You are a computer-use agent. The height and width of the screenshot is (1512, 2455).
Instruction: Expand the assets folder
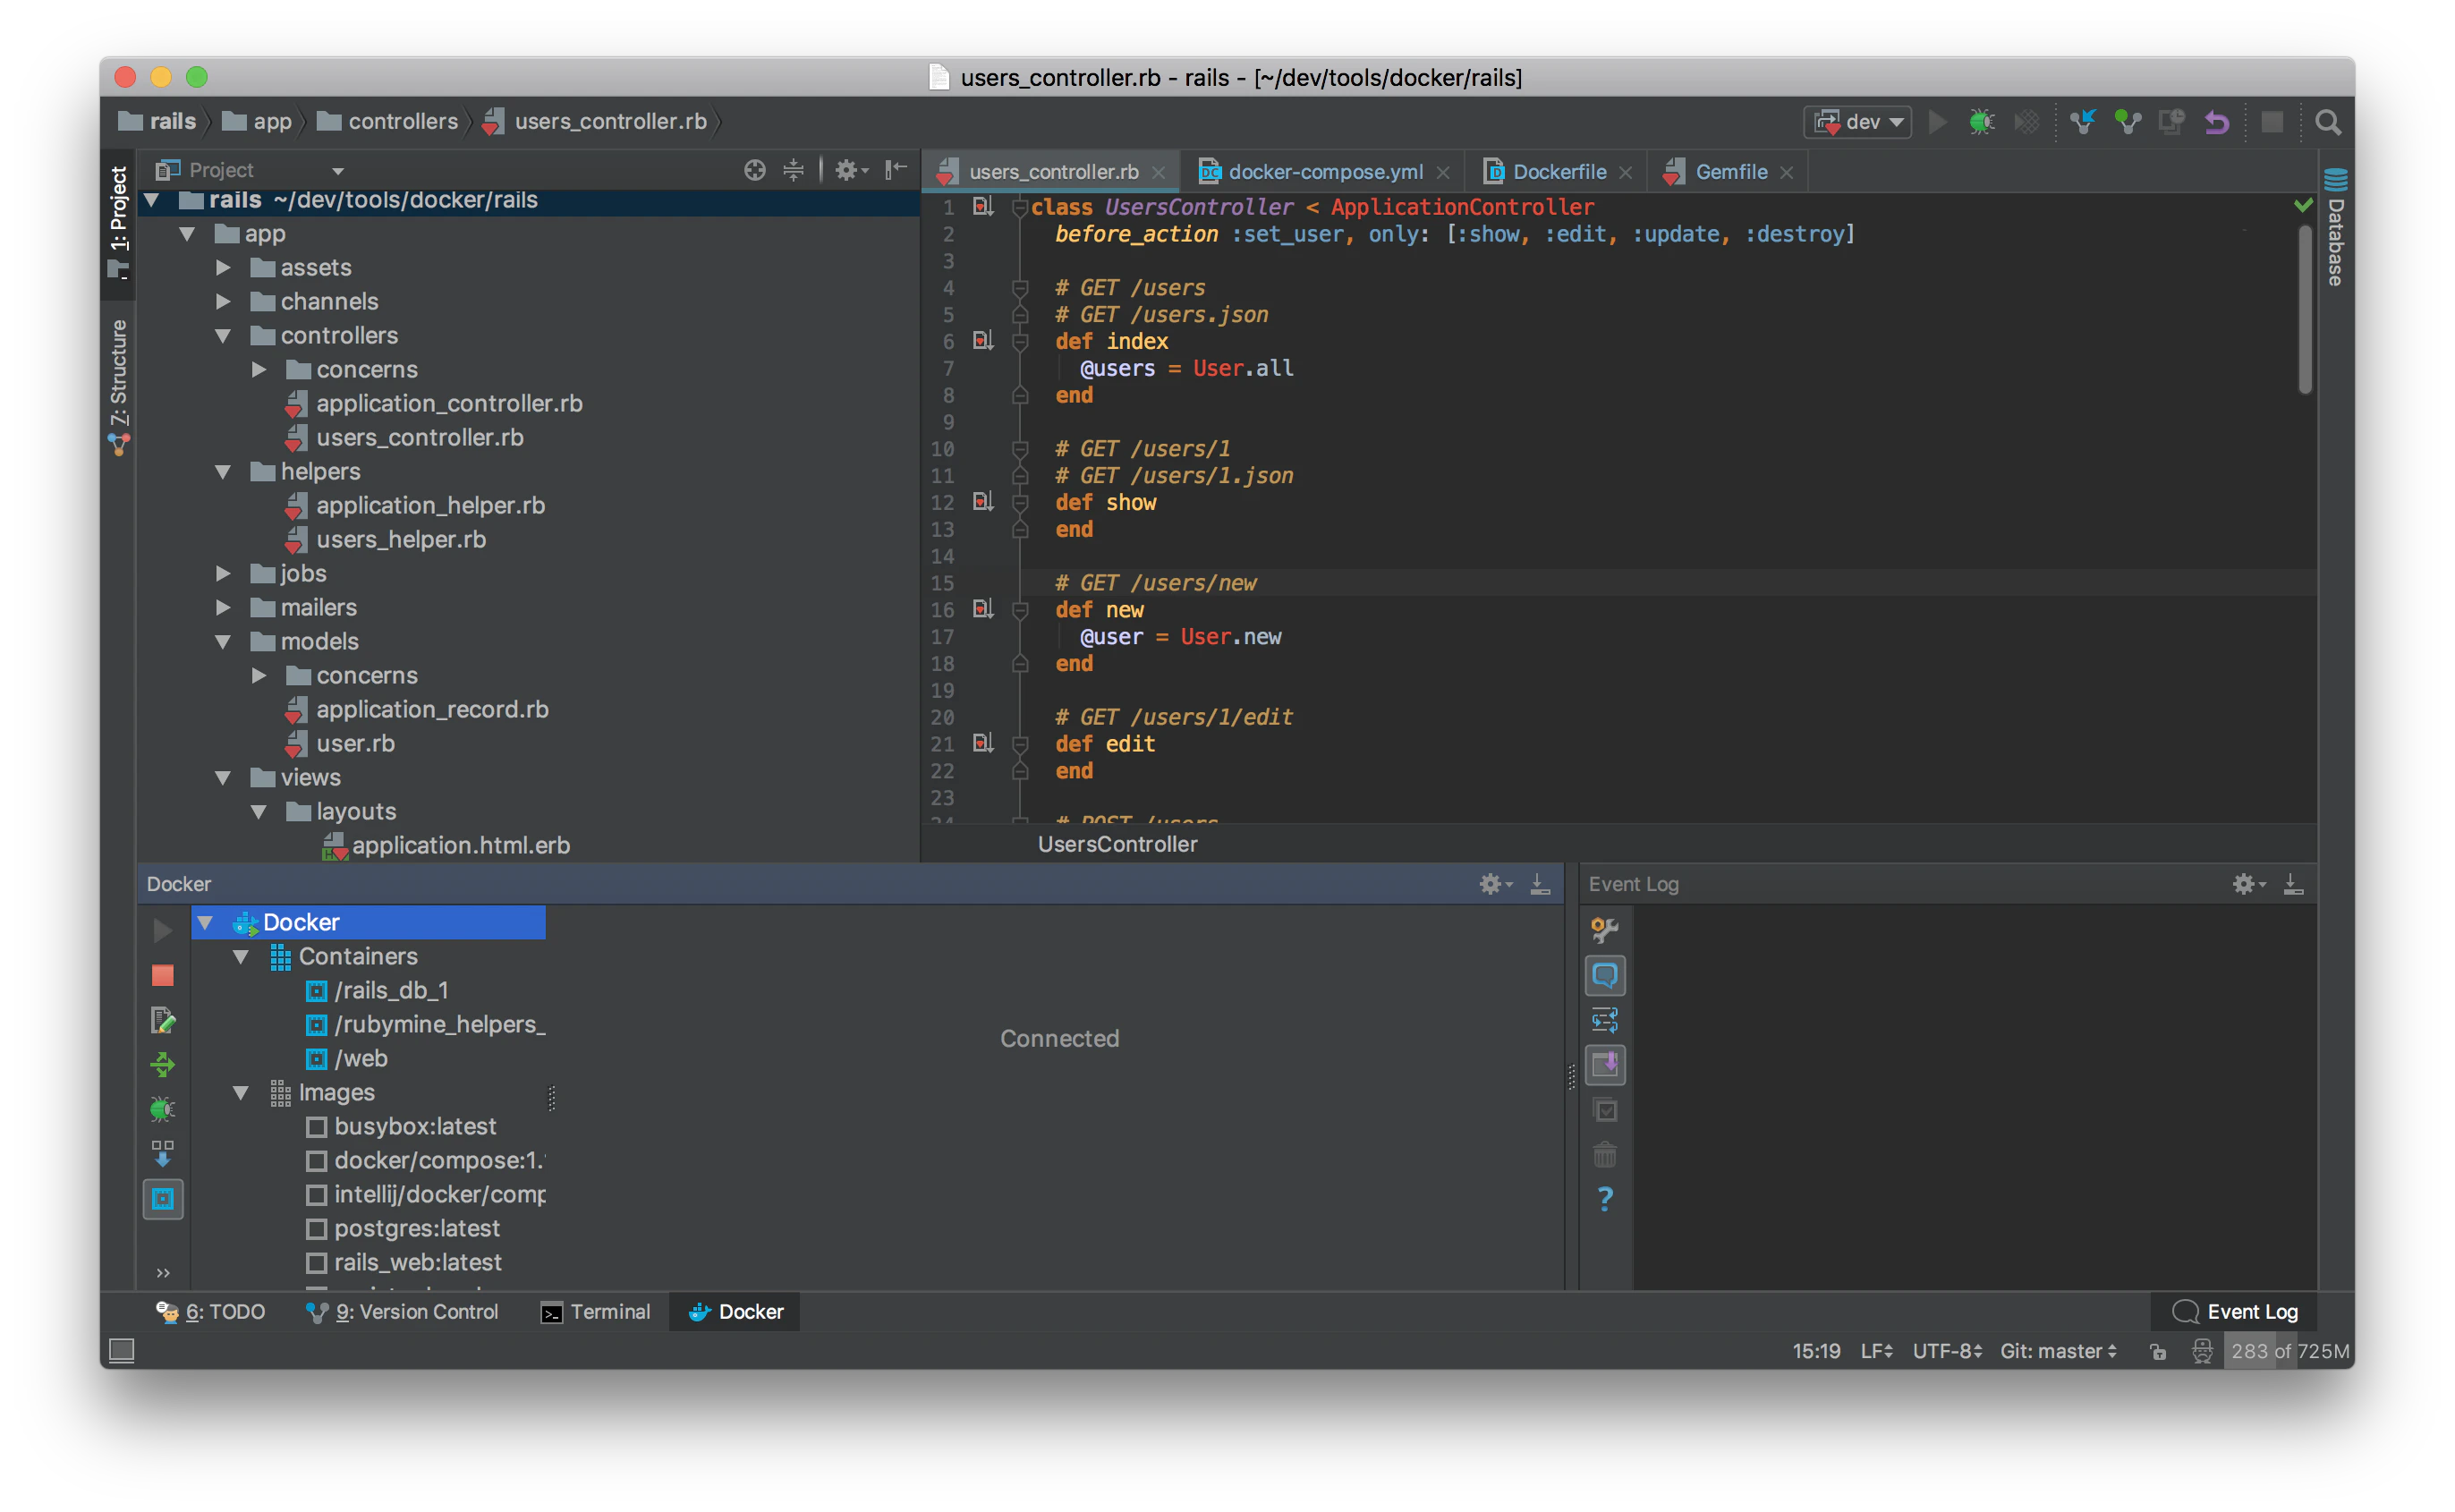point(223,268)
